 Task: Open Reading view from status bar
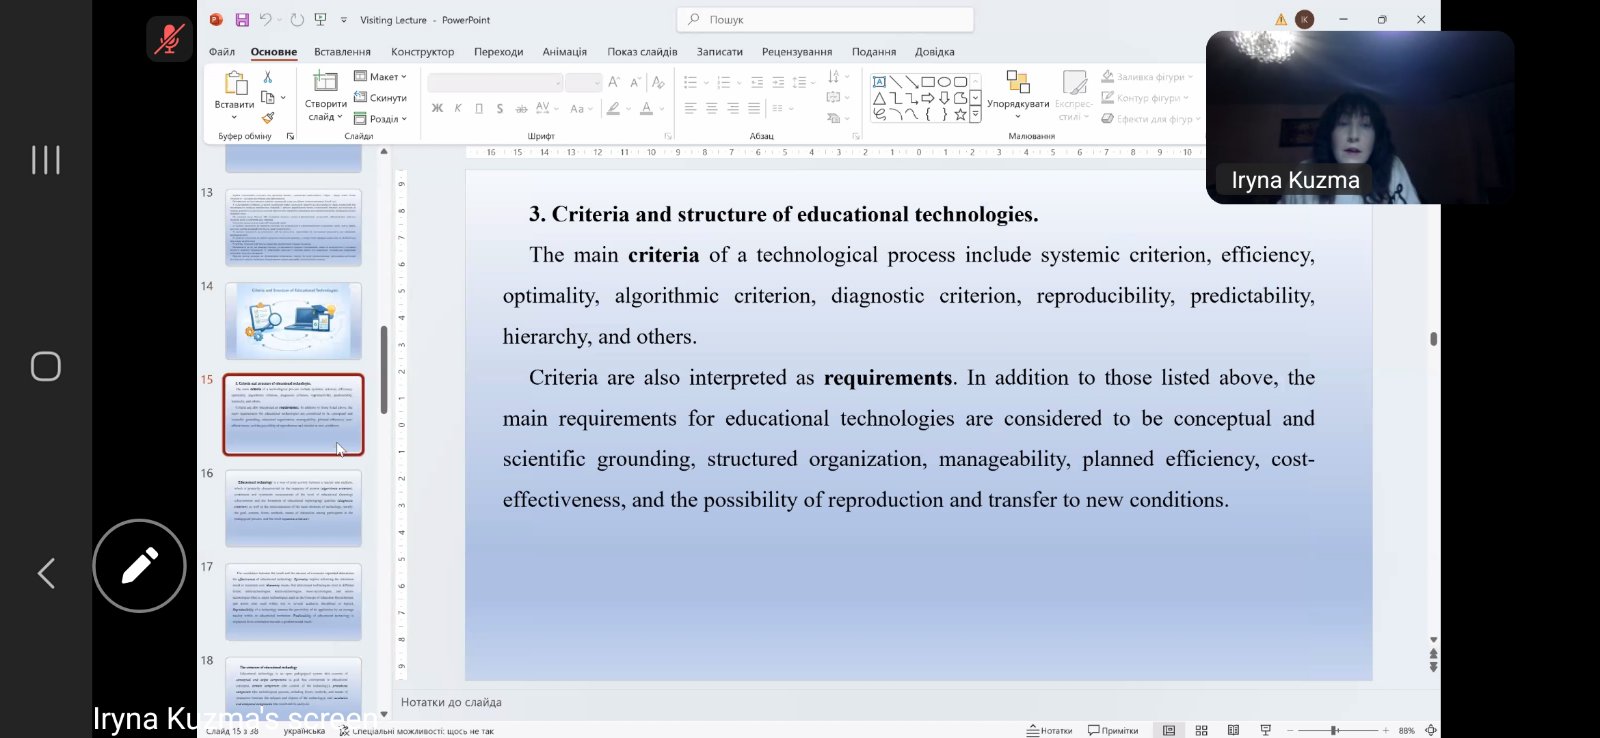tap(1233, 730)
